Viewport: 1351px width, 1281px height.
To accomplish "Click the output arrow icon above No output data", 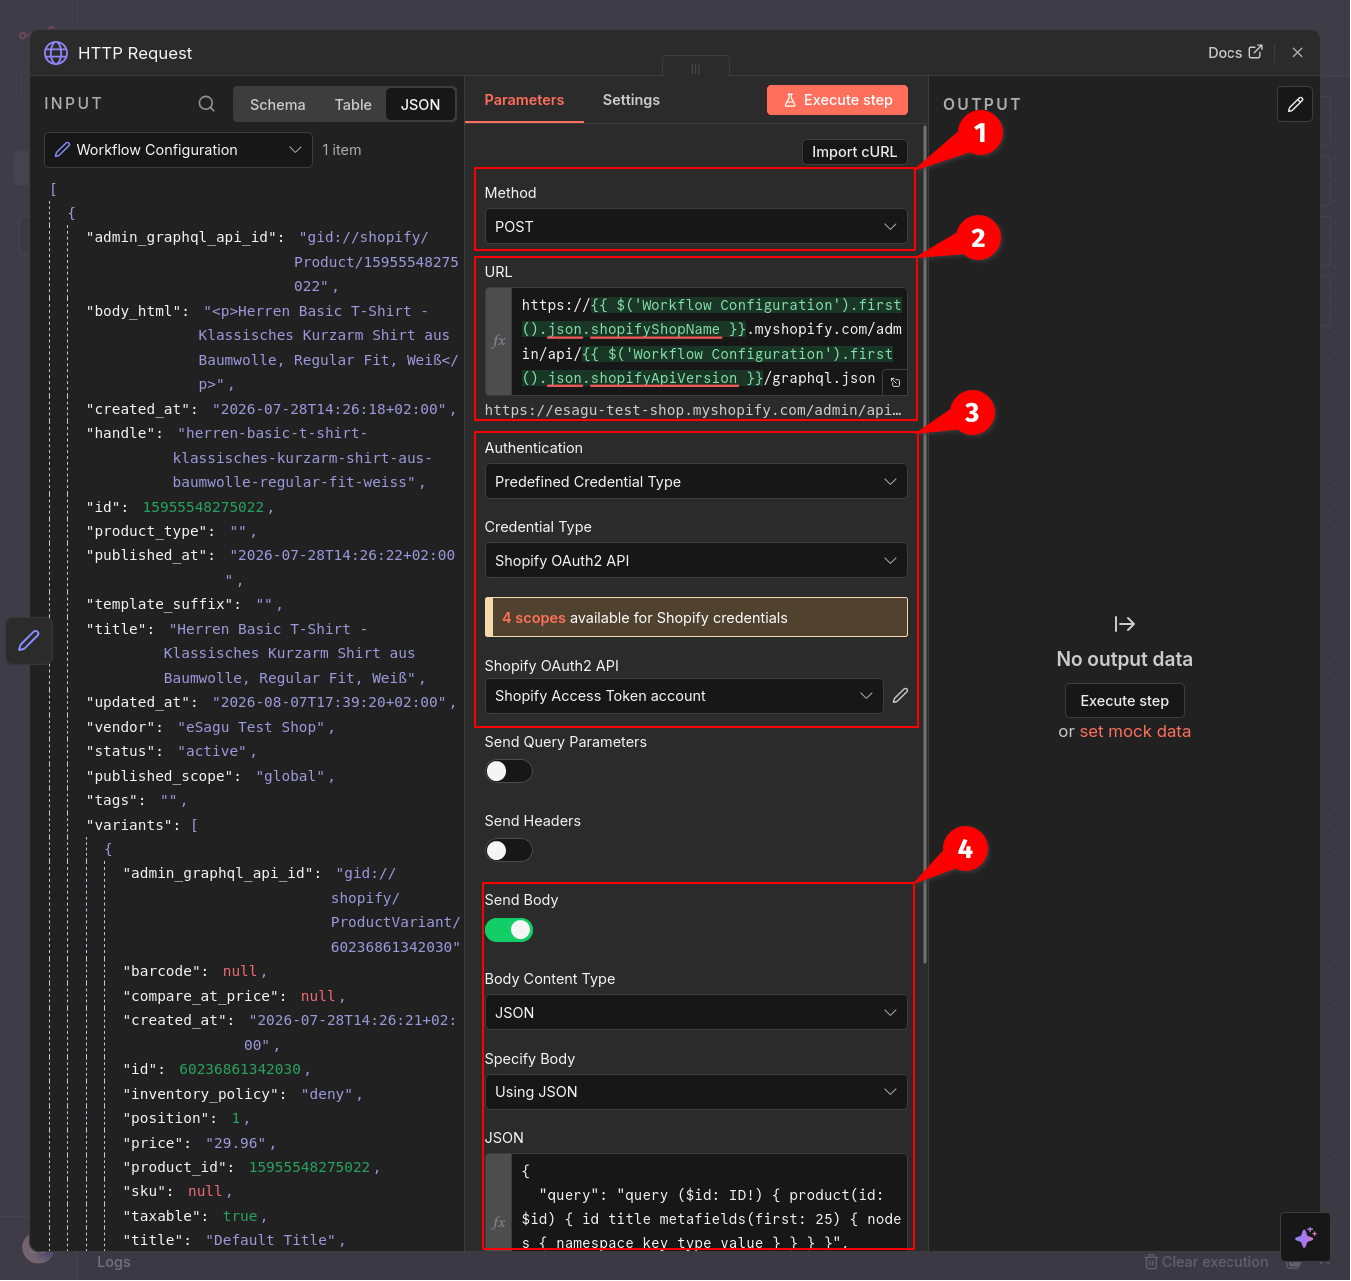I will 1125,624.
